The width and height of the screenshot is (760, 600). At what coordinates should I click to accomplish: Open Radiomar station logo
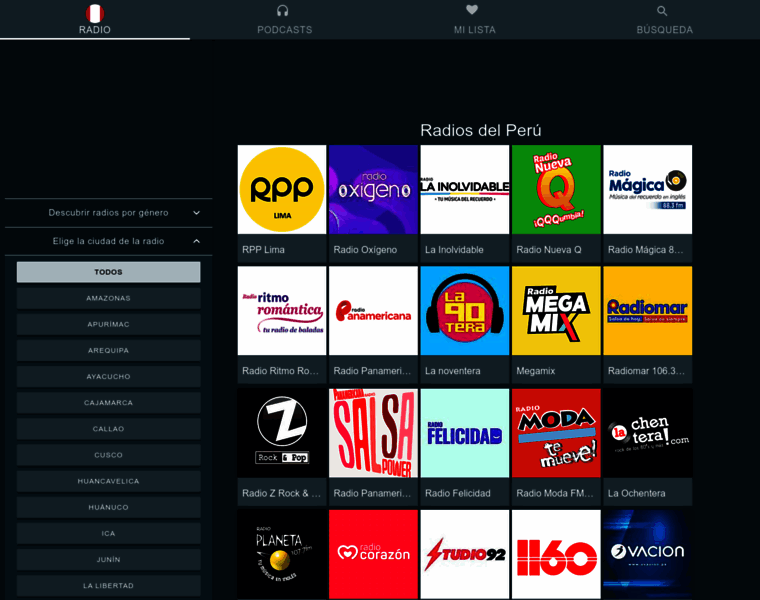[648, 311]
